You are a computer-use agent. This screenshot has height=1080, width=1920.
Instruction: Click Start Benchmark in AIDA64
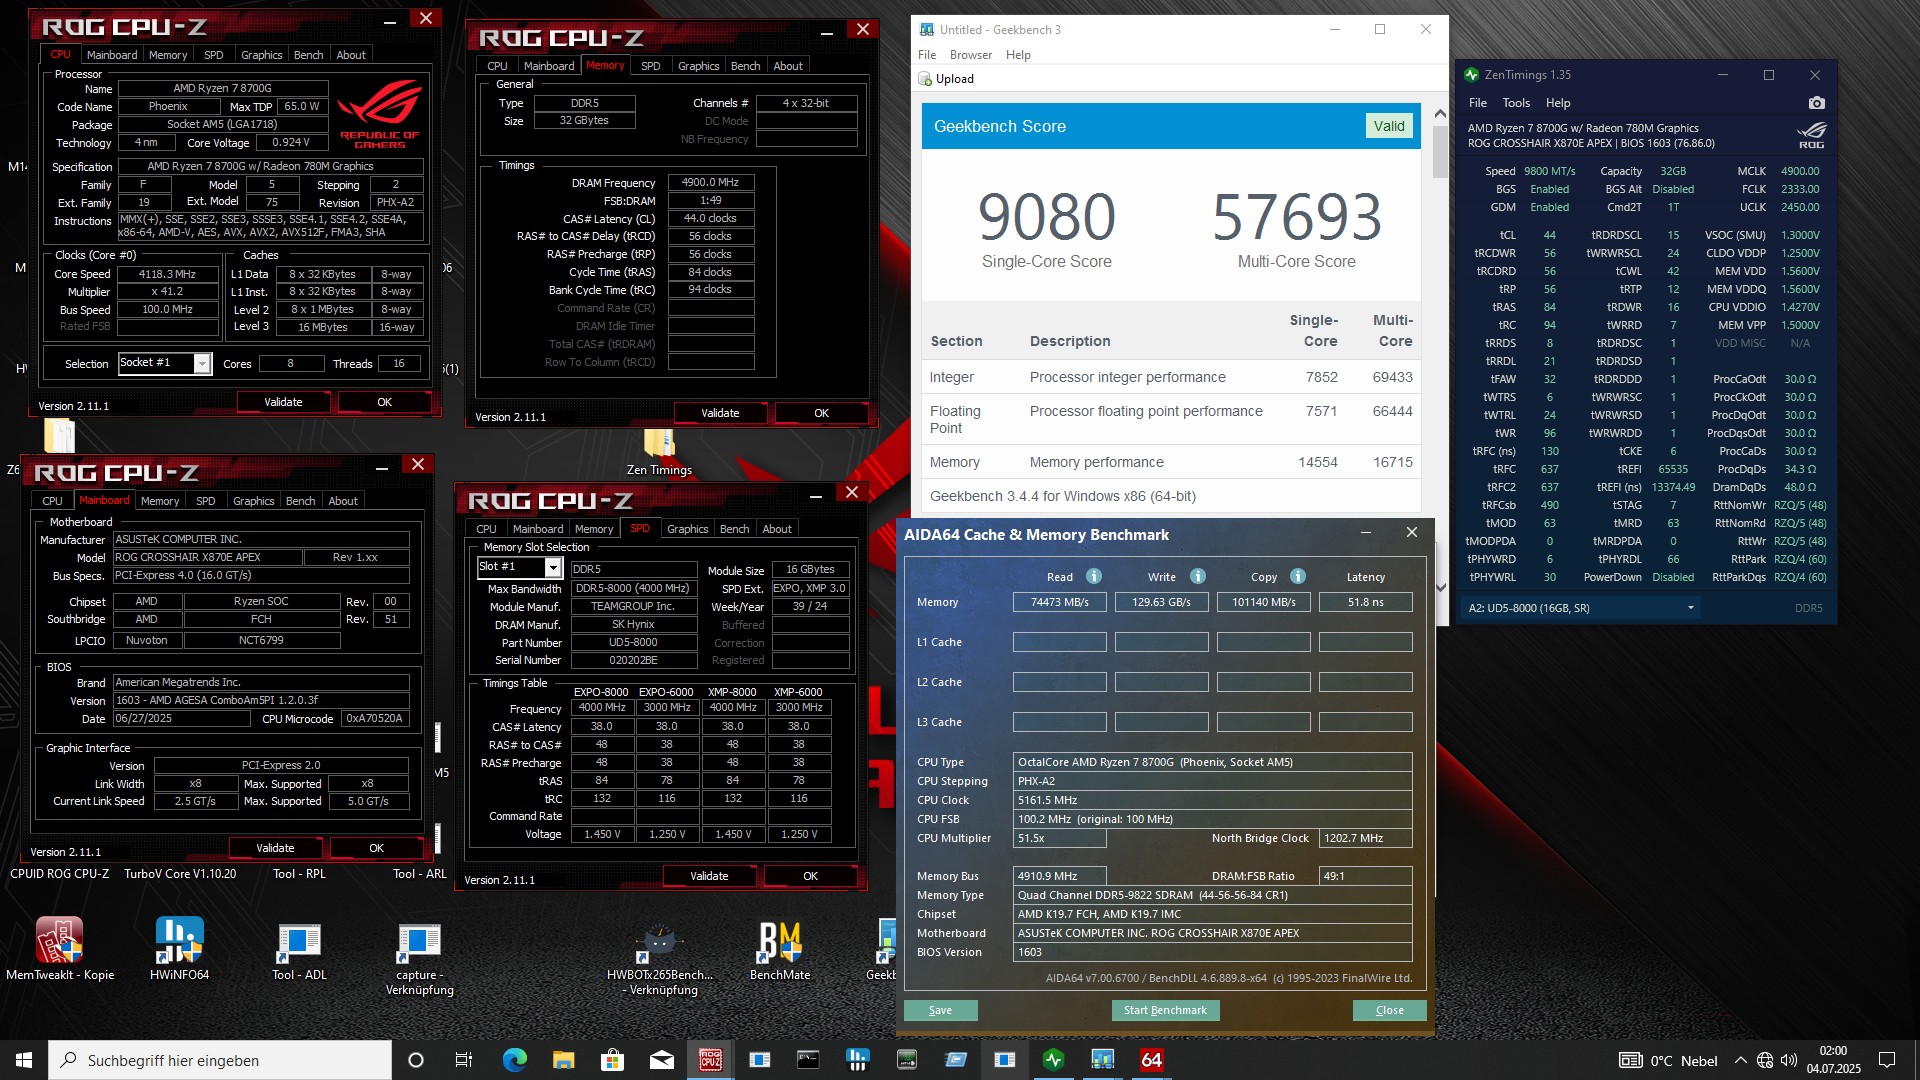coord(1165,1010)
